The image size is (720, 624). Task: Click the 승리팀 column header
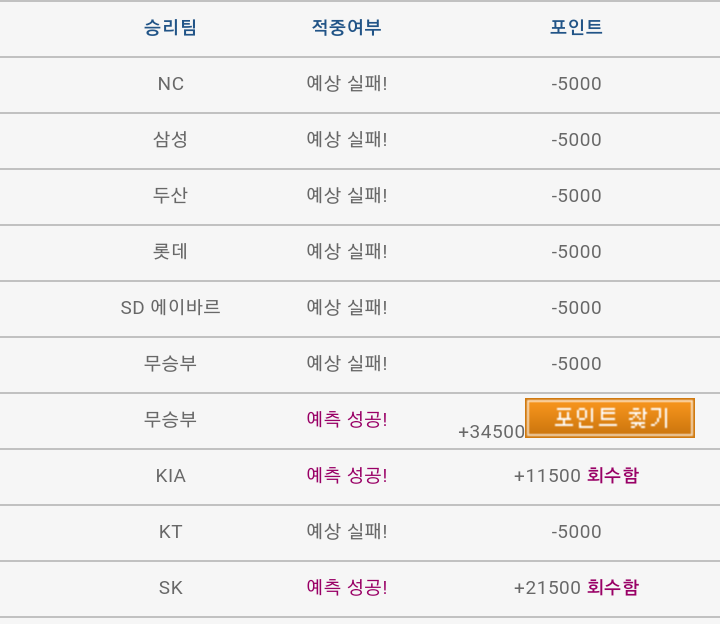pos(170,28)
